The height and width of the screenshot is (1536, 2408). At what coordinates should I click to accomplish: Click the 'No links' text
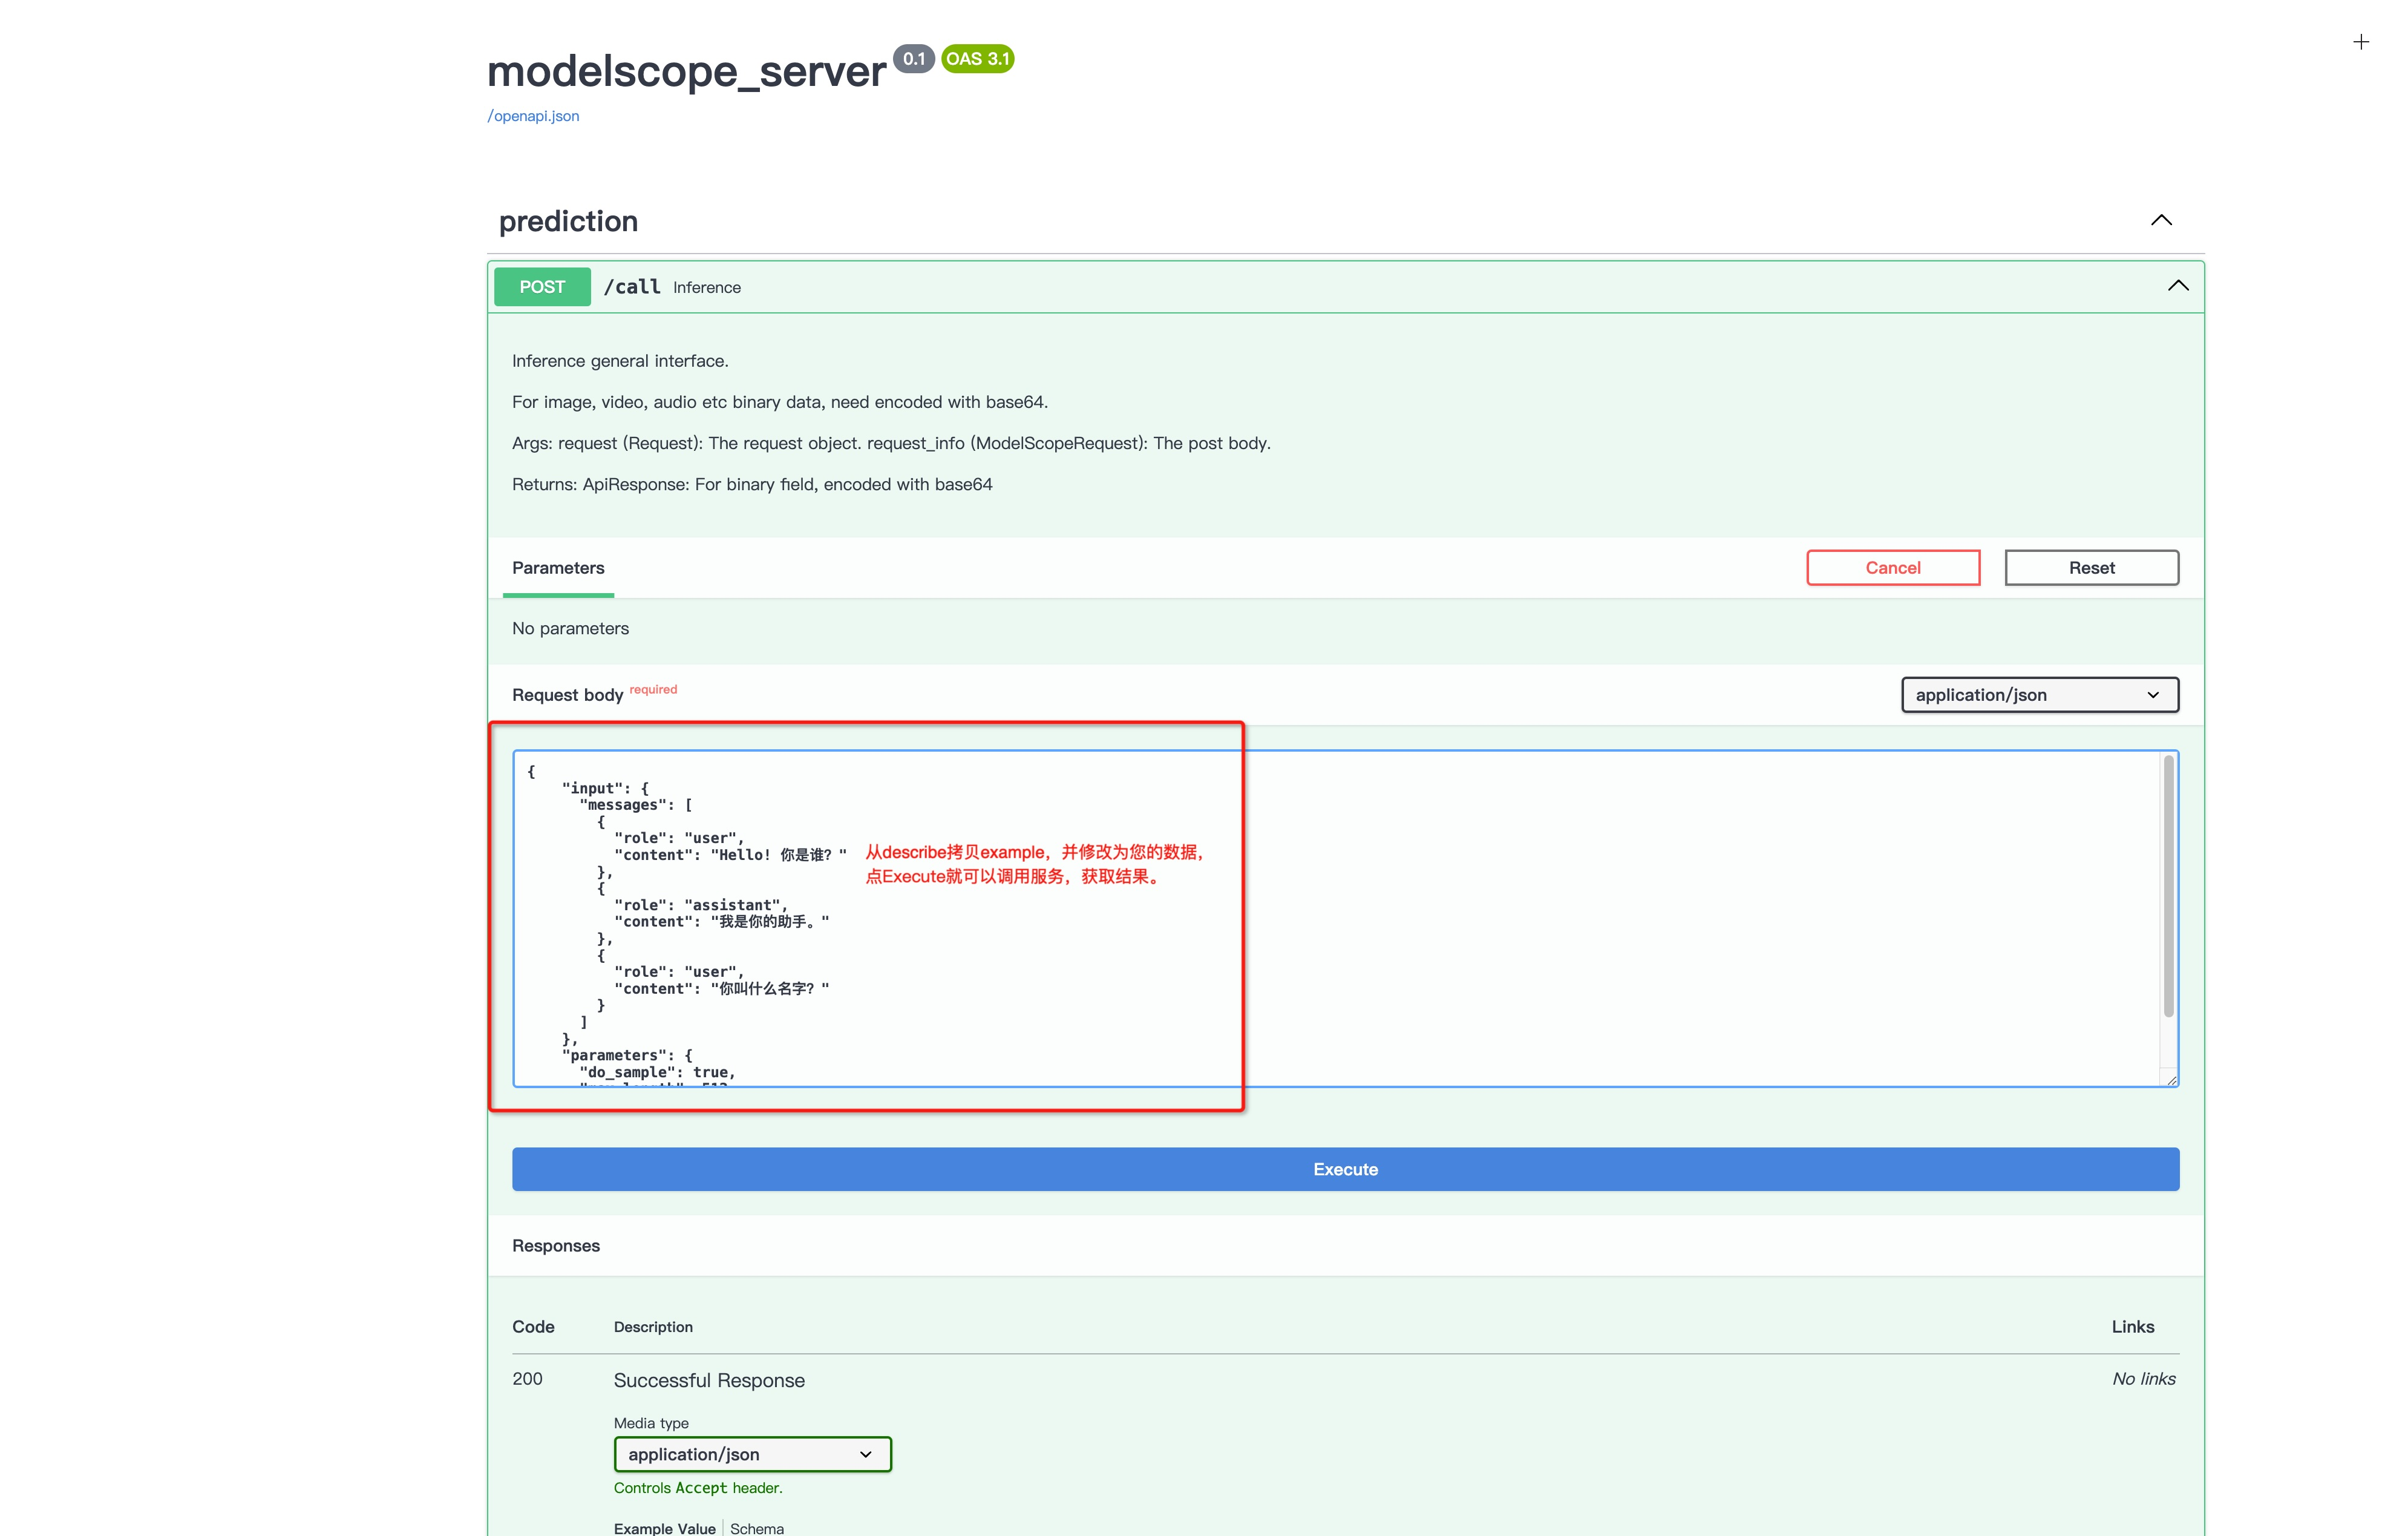[2143, 1379]
